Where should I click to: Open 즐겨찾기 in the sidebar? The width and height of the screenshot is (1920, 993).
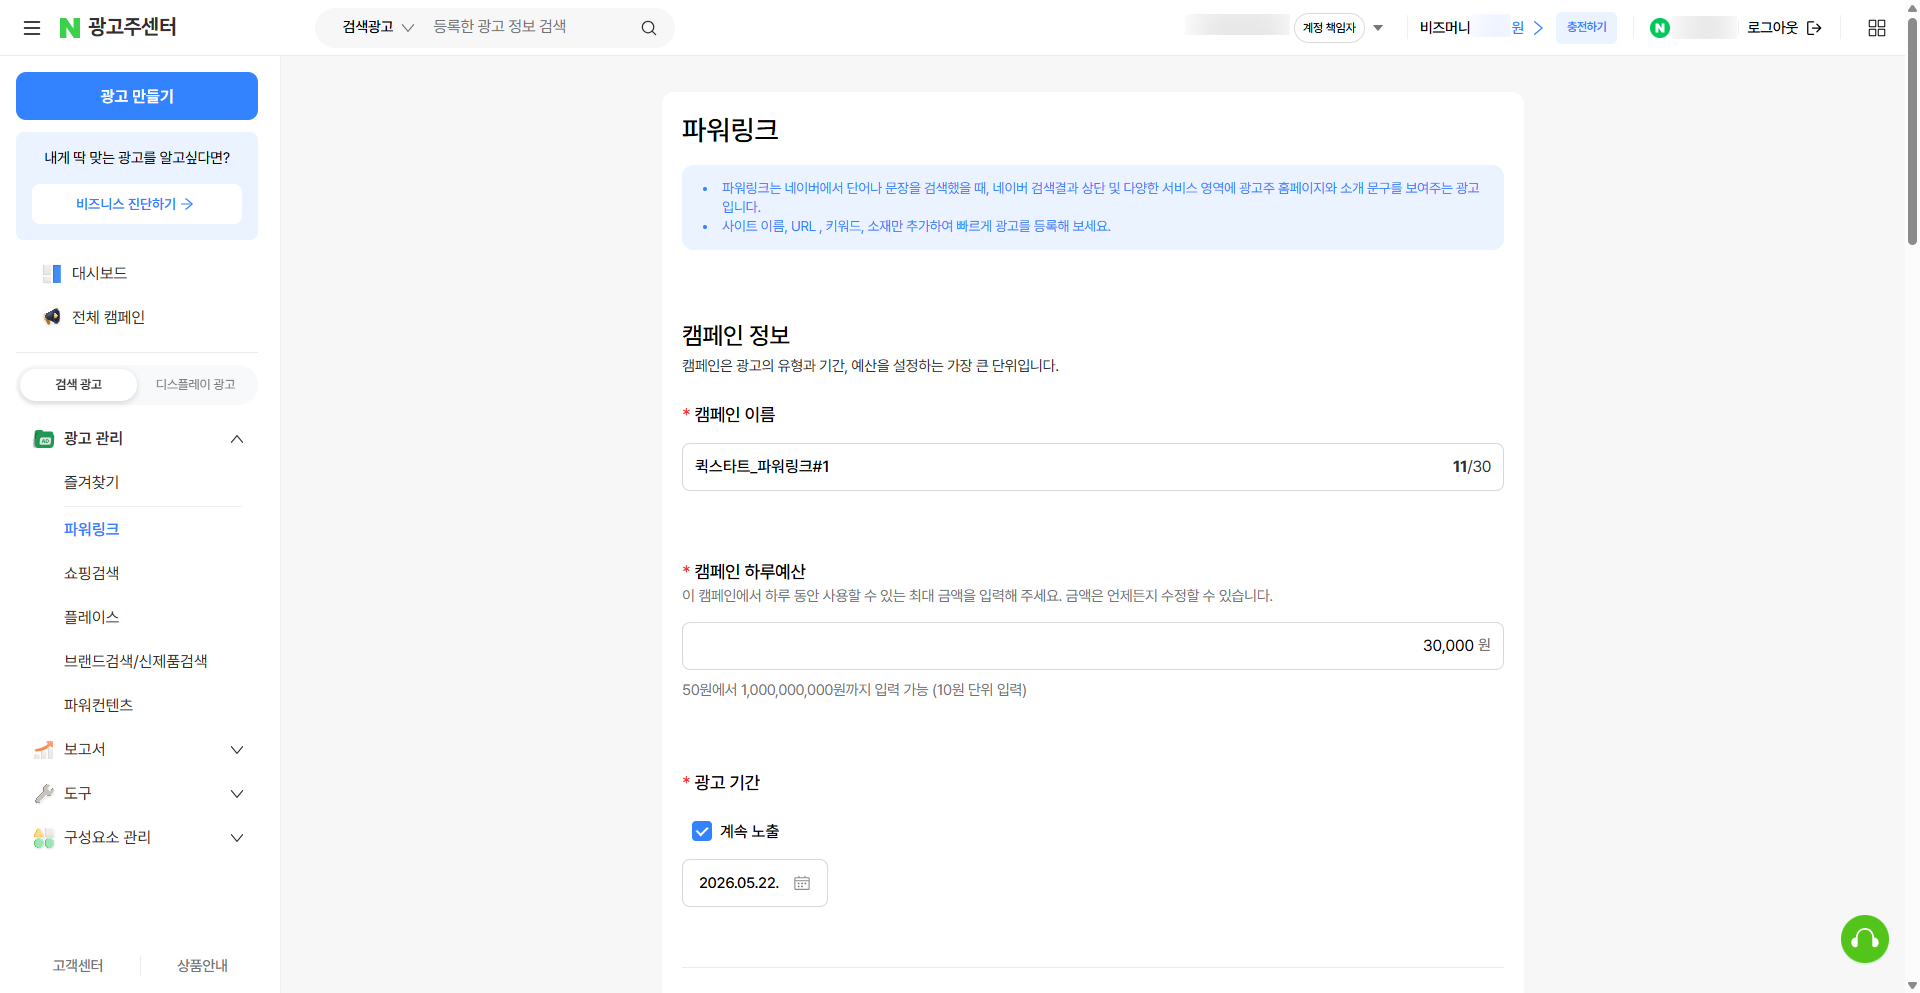pos(92,482)
